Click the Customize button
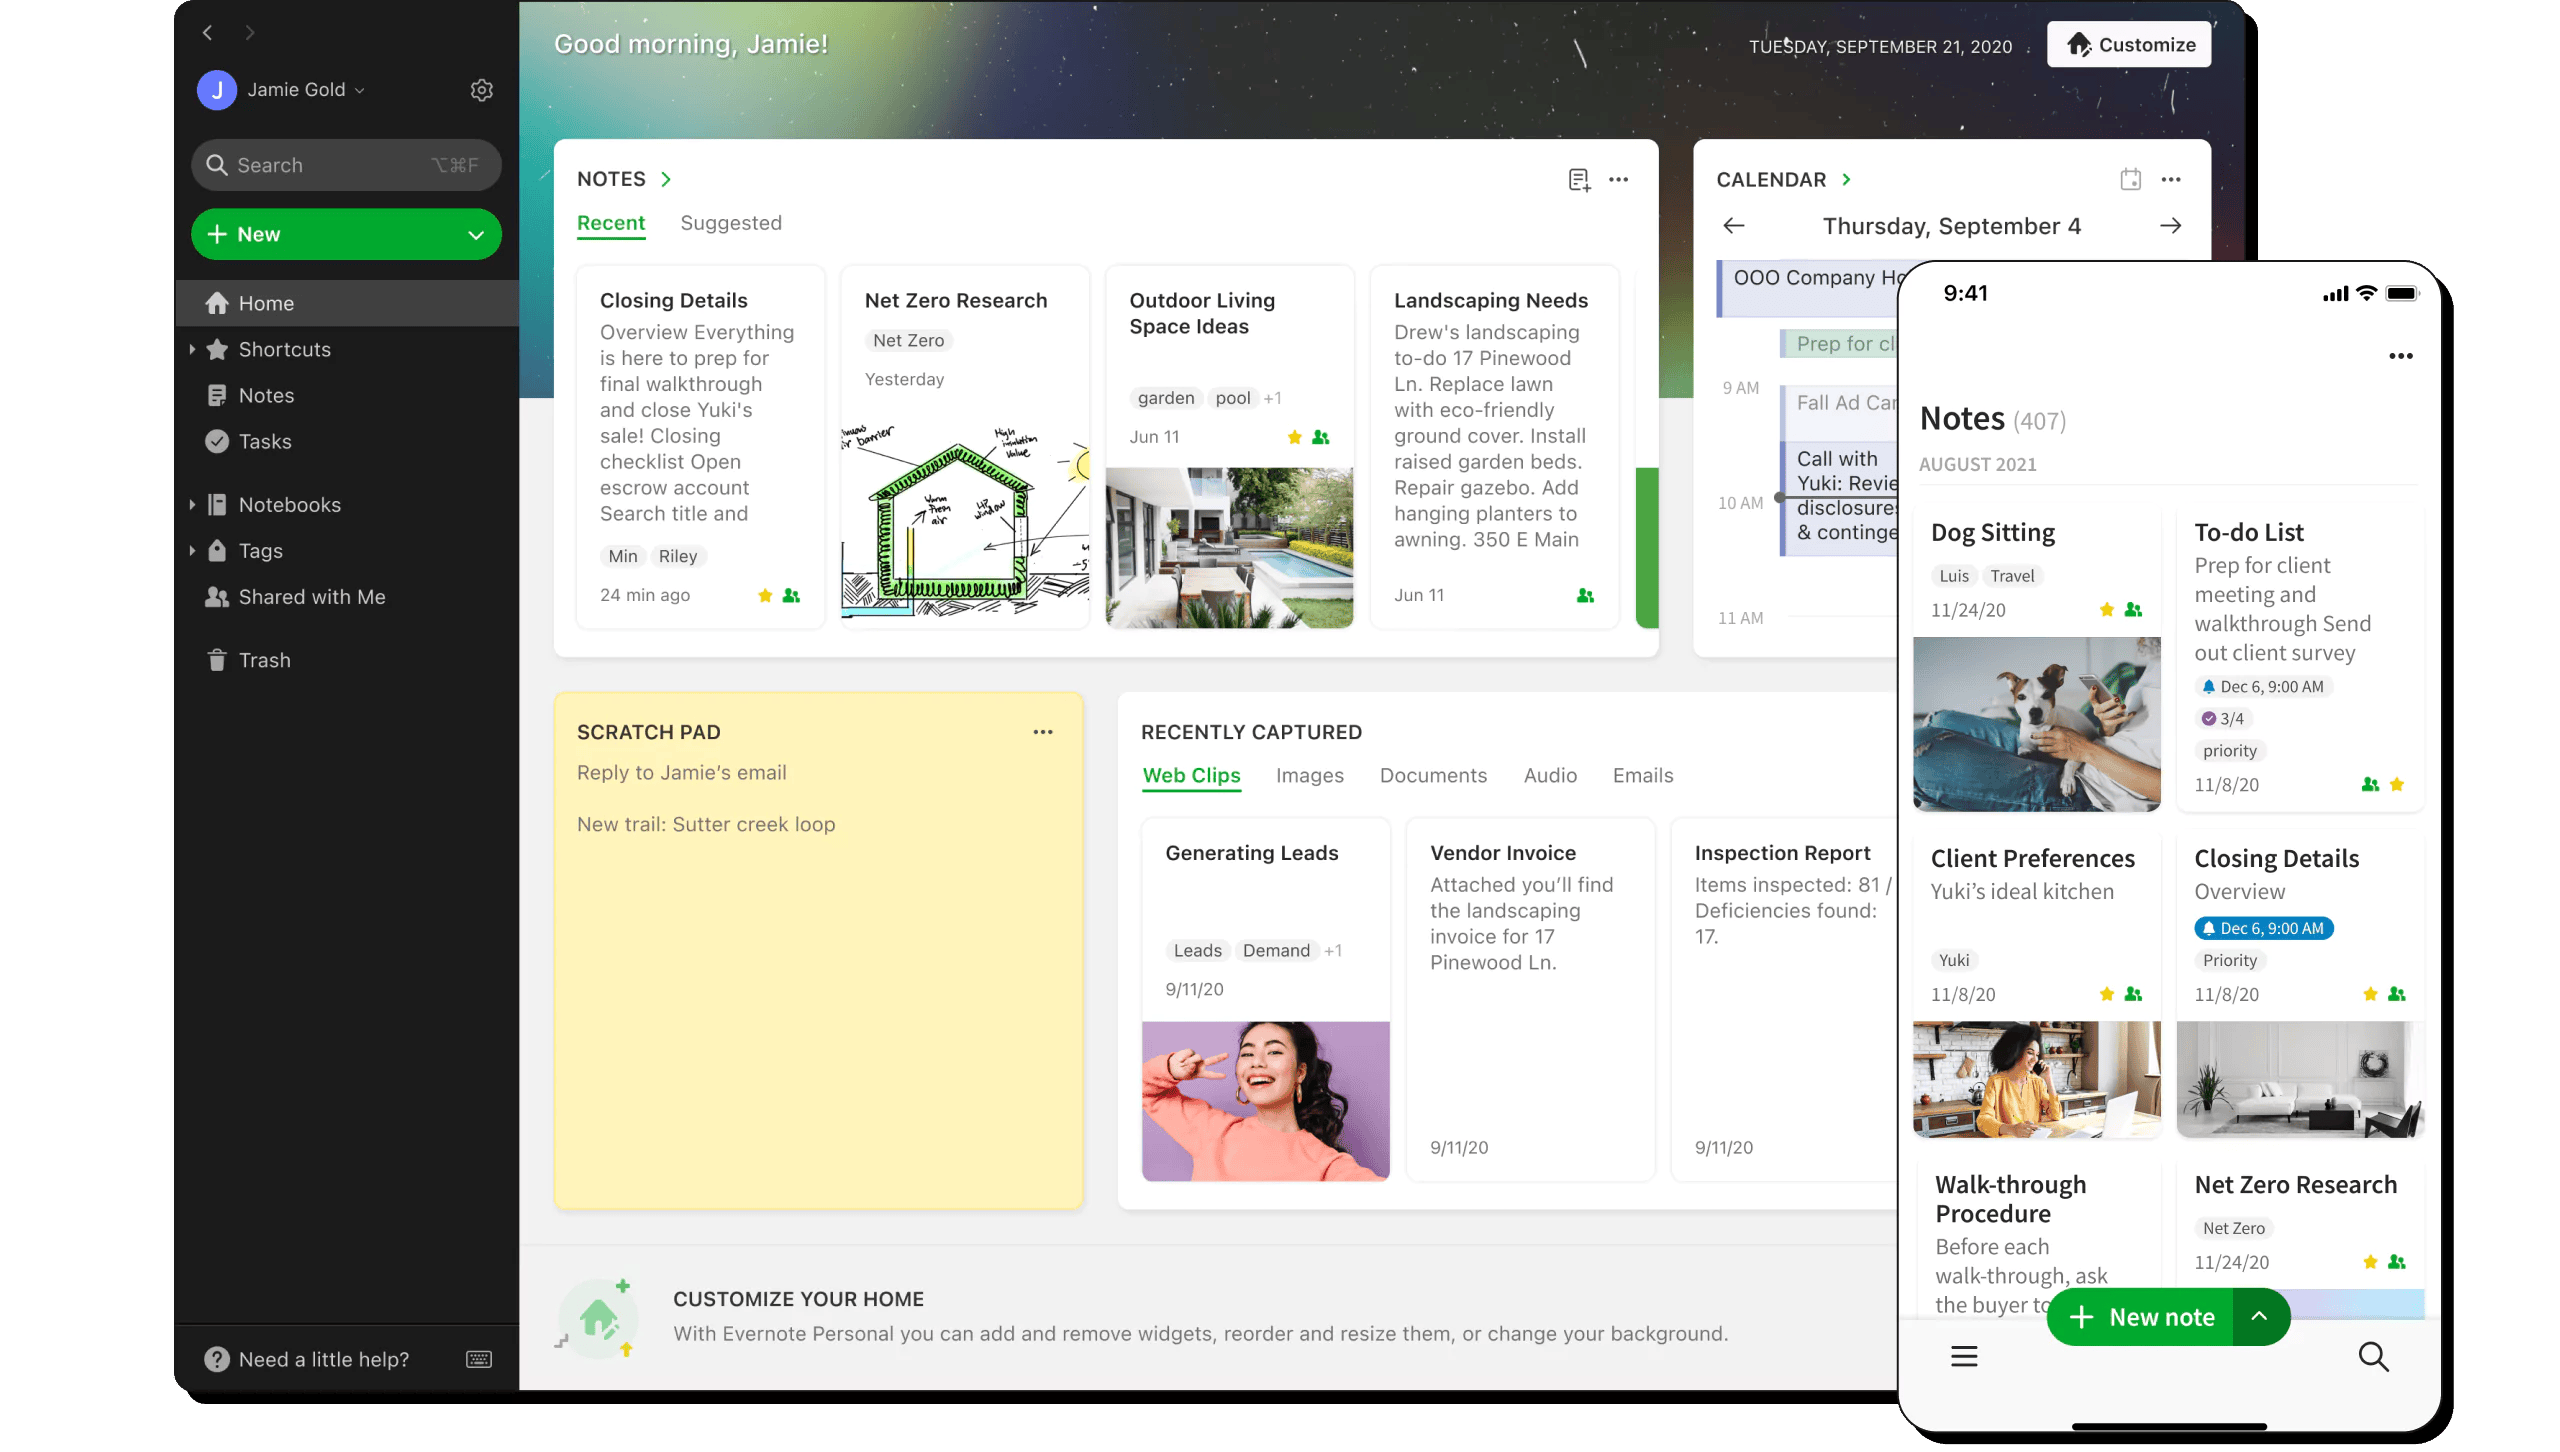 (x=2128, y=44)
